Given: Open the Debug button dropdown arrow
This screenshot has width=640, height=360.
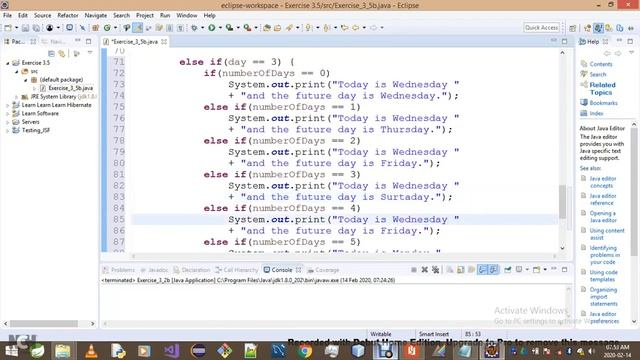Looking at the screenshot, I should pyautogui.click(x=202, y=28).
